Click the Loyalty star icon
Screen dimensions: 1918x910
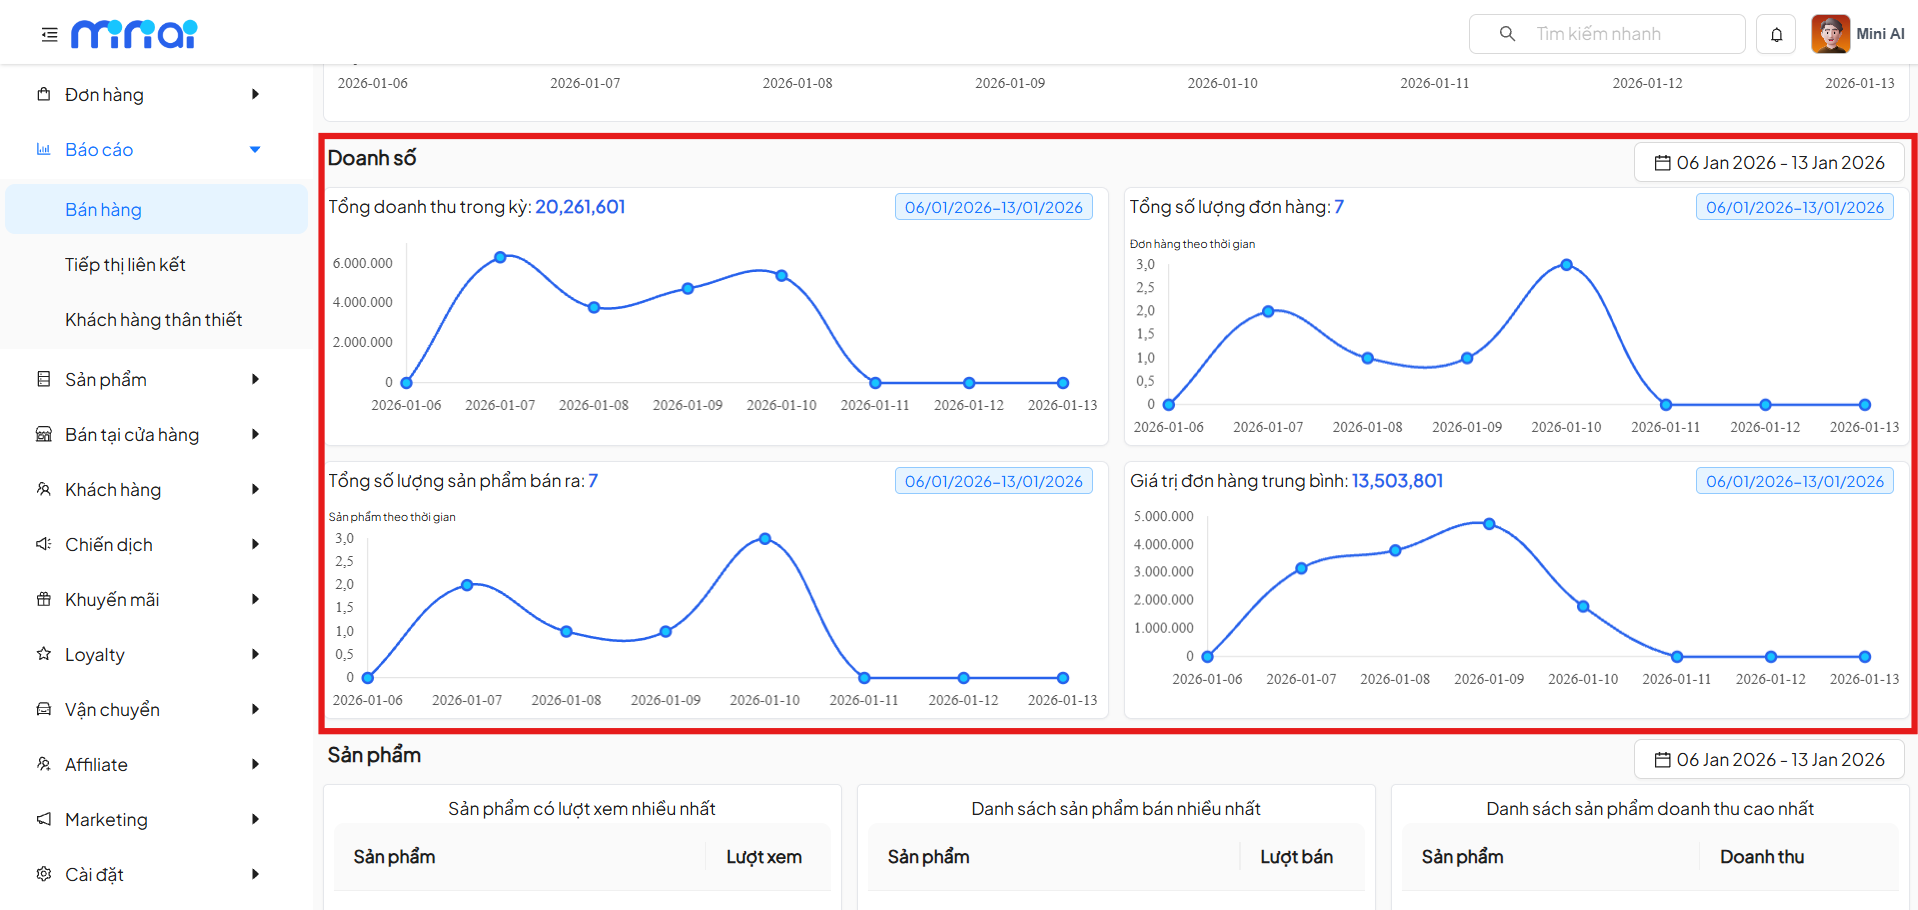pyautogui.click(x=44, y=655)
